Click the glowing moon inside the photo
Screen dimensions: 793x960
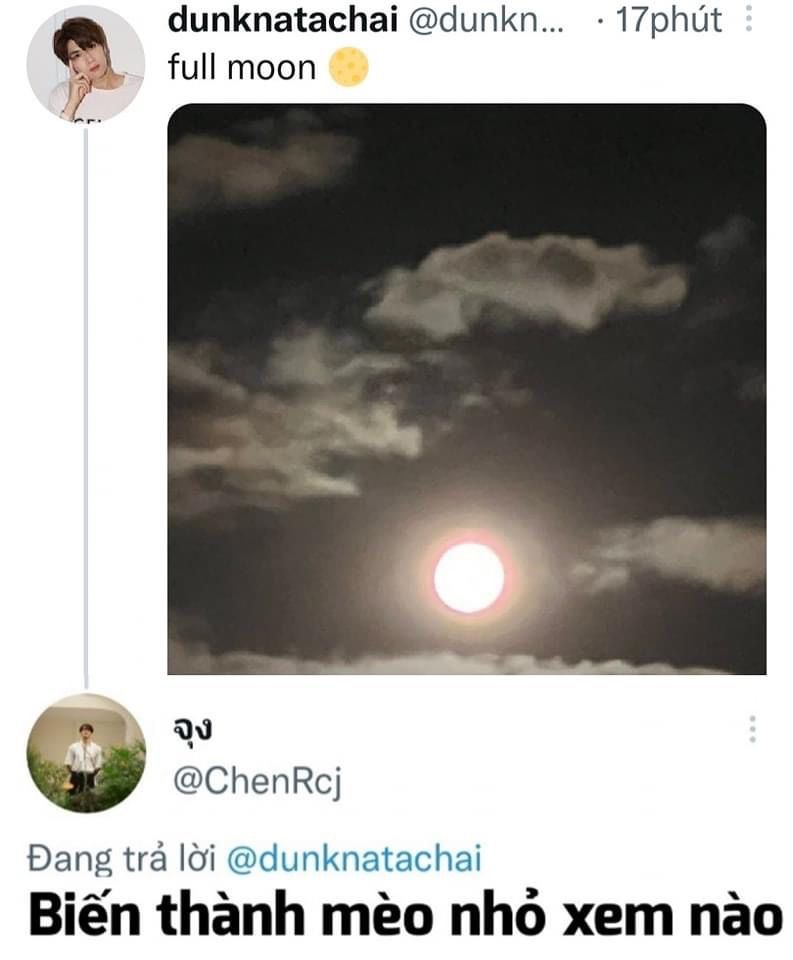[x=469, y=577]
